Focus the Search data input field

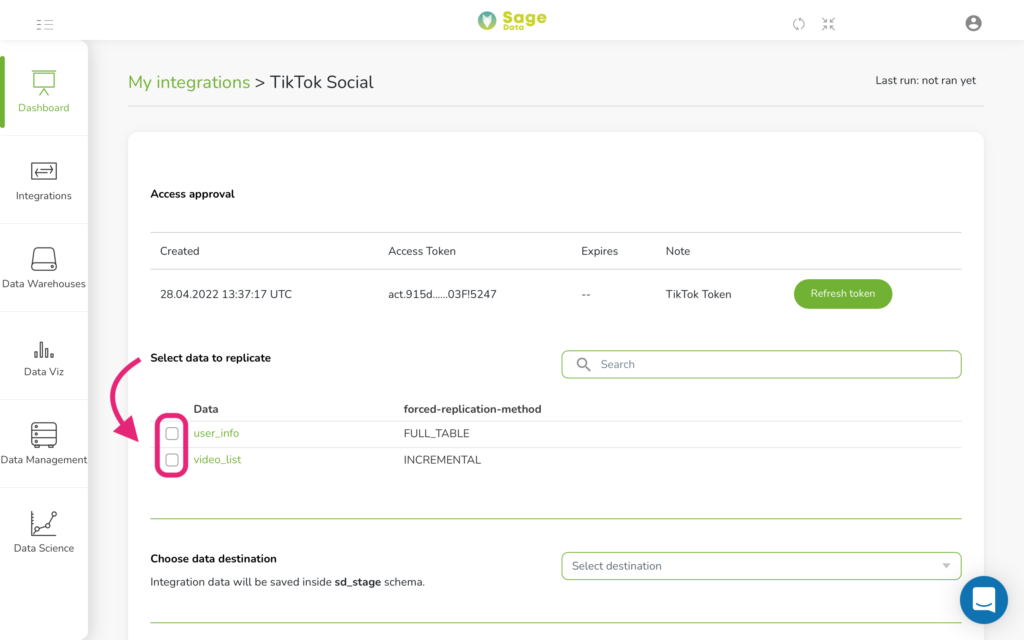tap(761, 364)
